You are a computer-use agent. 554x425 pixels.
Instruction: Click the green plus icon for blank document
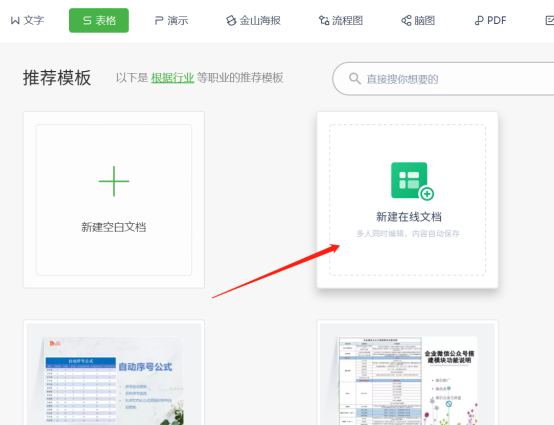114,181
